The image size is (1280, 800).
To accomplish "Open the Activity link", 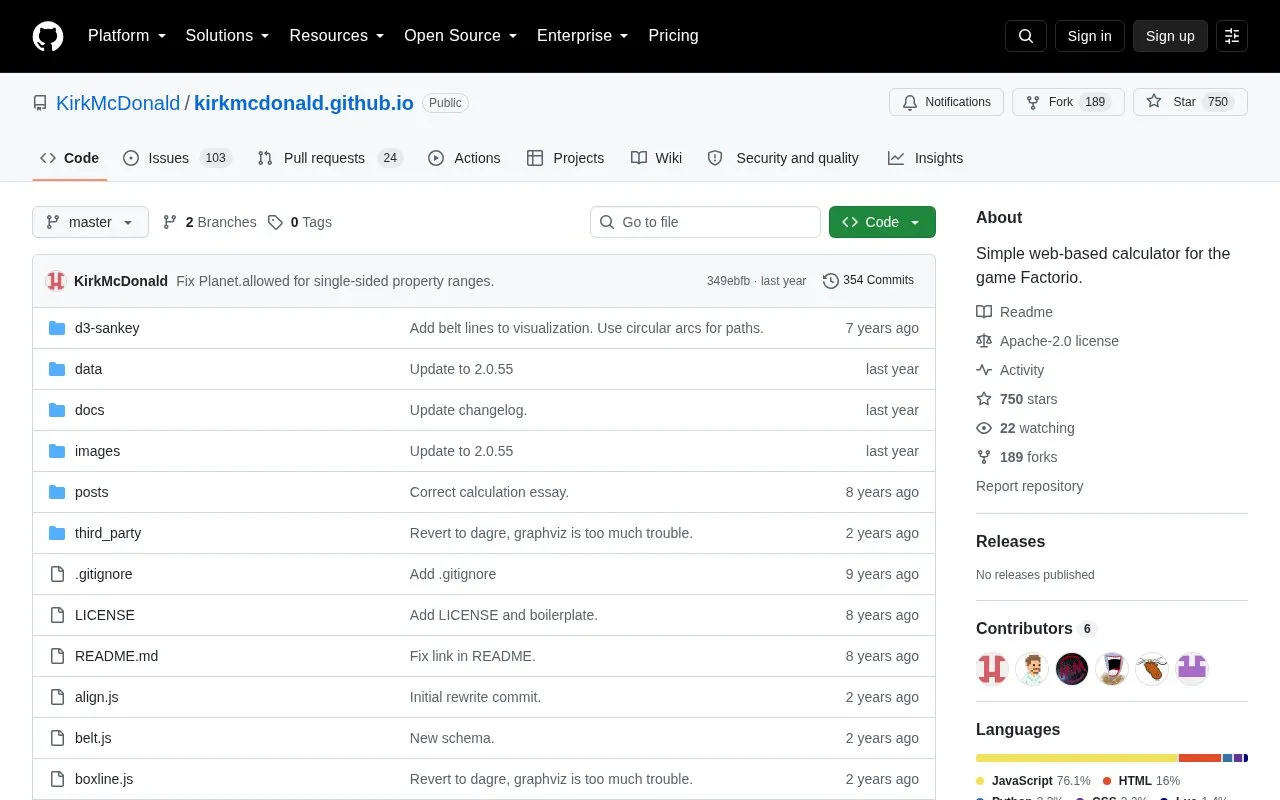I will [1010, 370].
